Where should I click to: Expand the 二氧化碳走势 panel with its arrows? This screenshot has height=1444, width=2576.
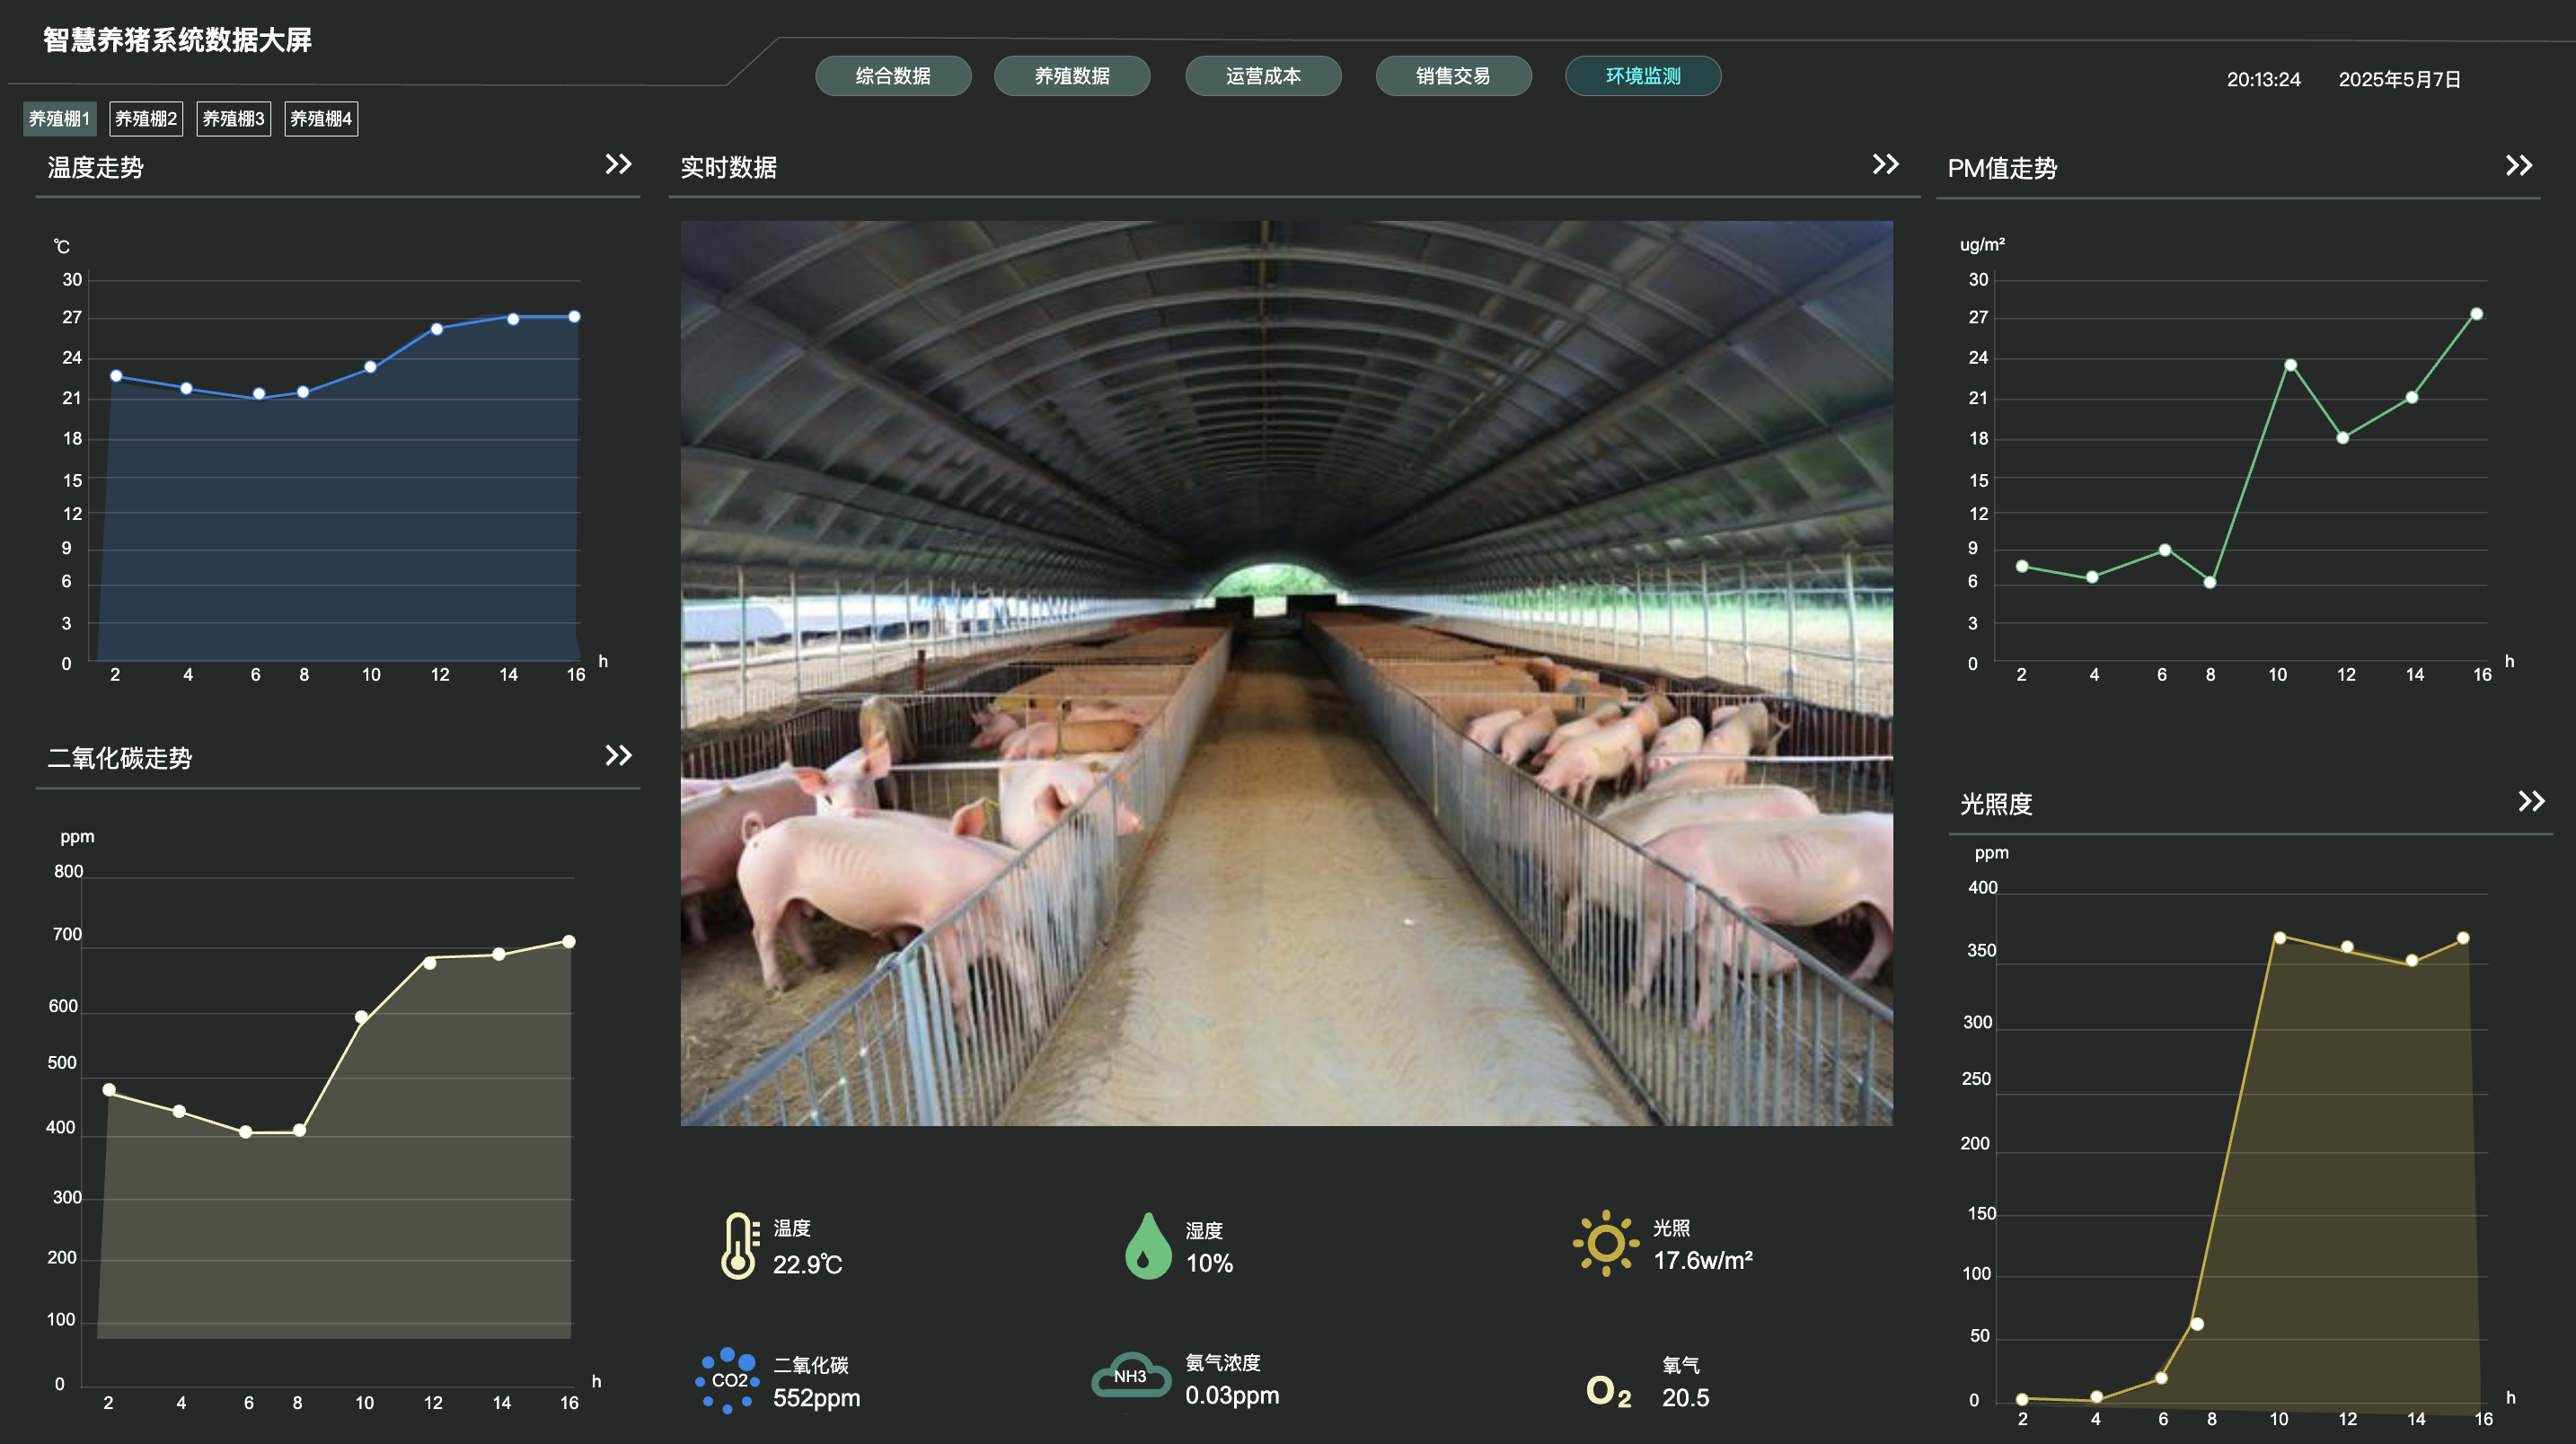click(x=618, y=755)
